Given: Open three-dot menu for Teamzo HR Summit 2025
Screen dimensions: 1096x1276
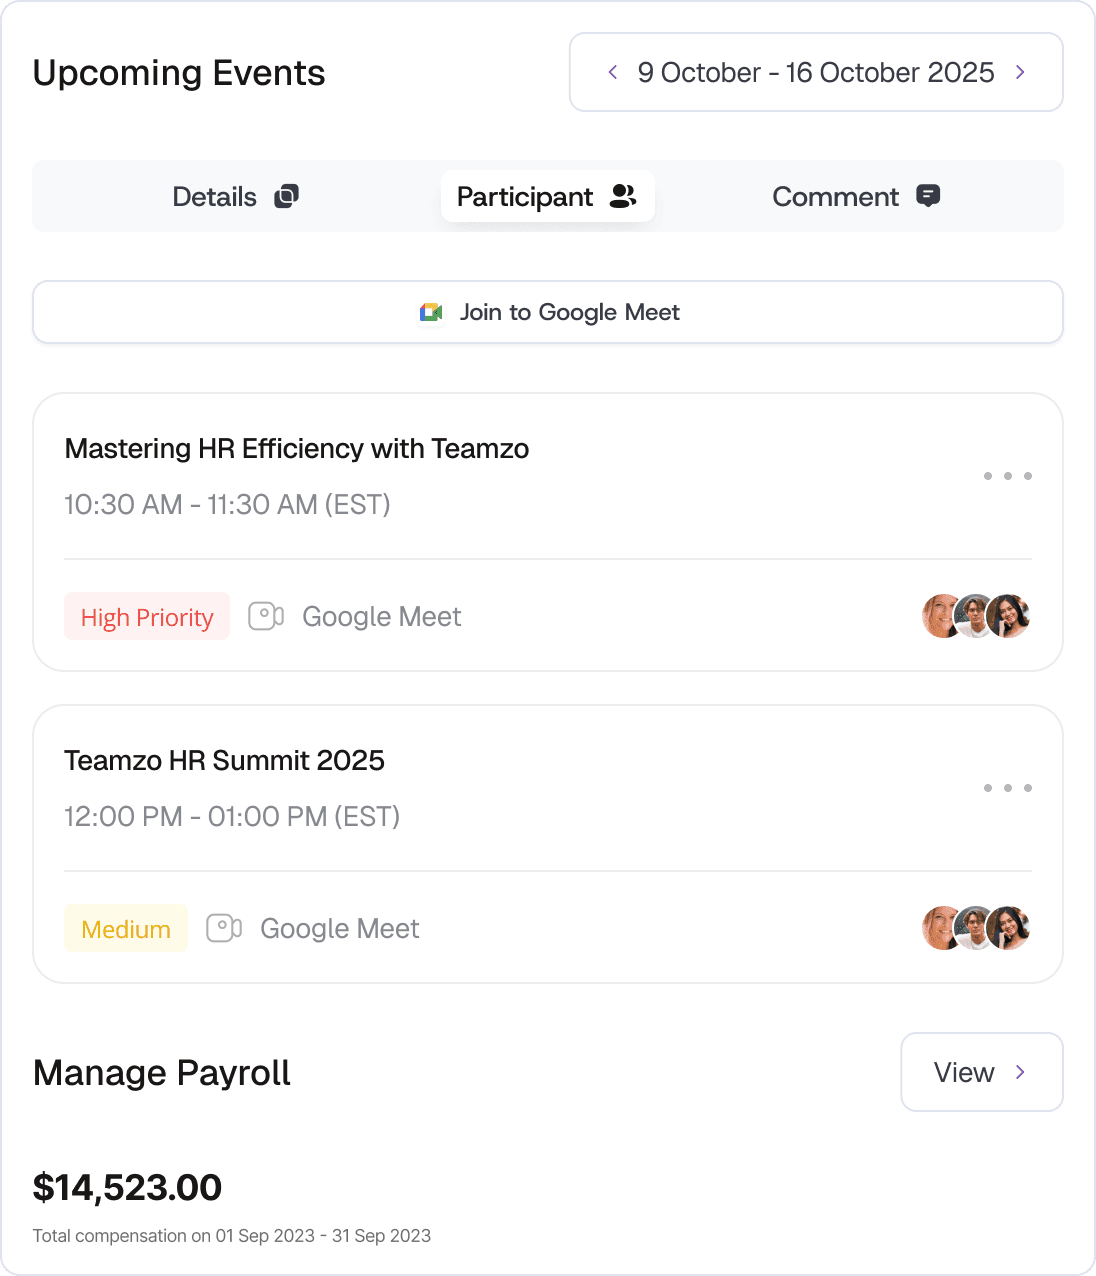Looking at the screenshot, I should click(x=1008, y=788).
